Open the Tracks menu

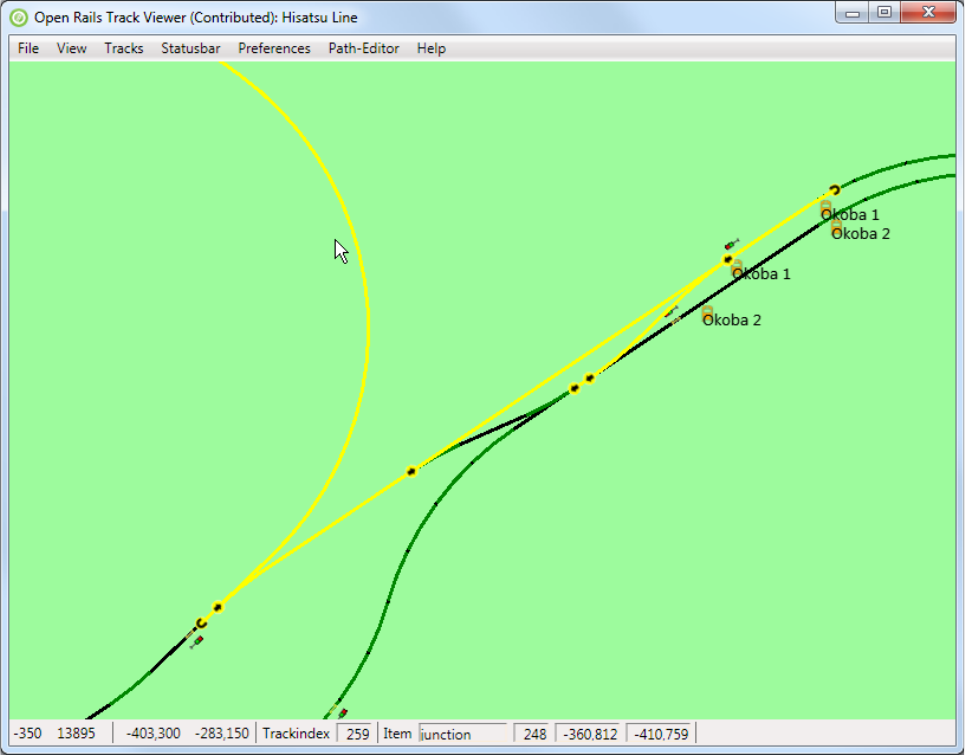pos(124,49)
